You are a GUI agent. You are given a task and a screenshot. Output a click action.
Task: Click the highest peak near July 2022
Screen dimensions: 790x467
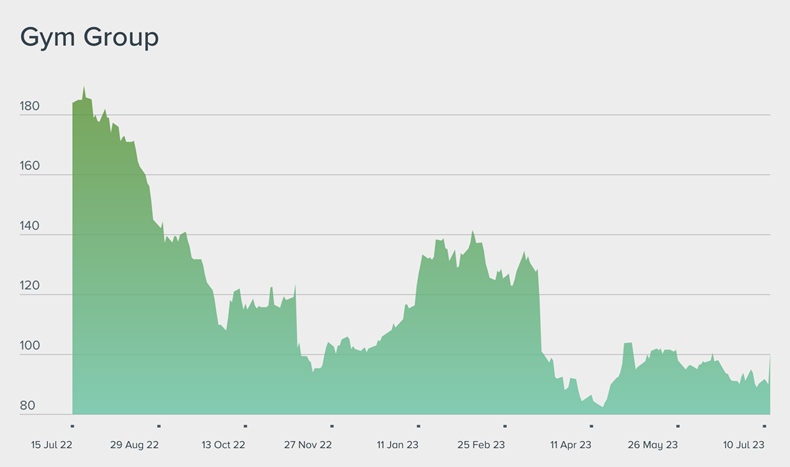tap(84, 87)
